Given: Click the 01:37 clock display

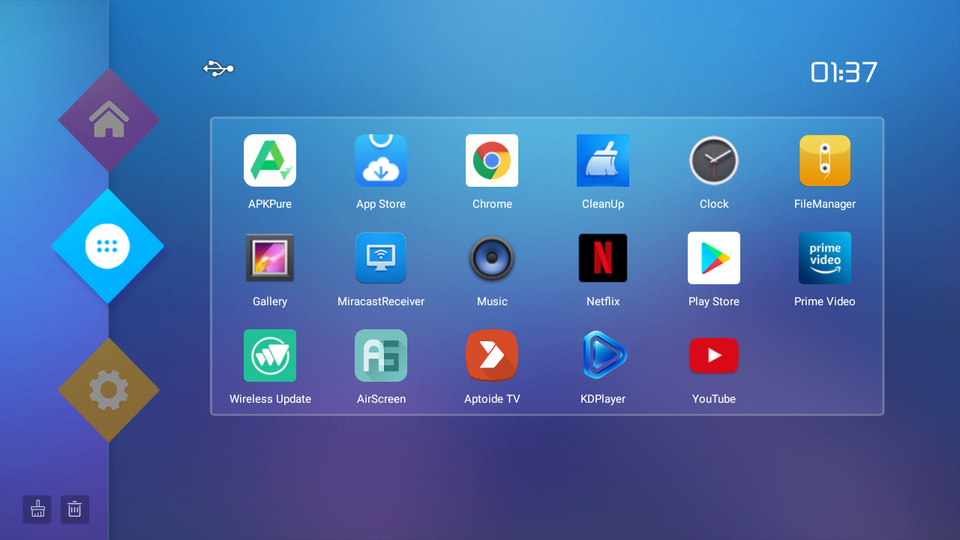Looking at the screenshot, I should point(844,72).
